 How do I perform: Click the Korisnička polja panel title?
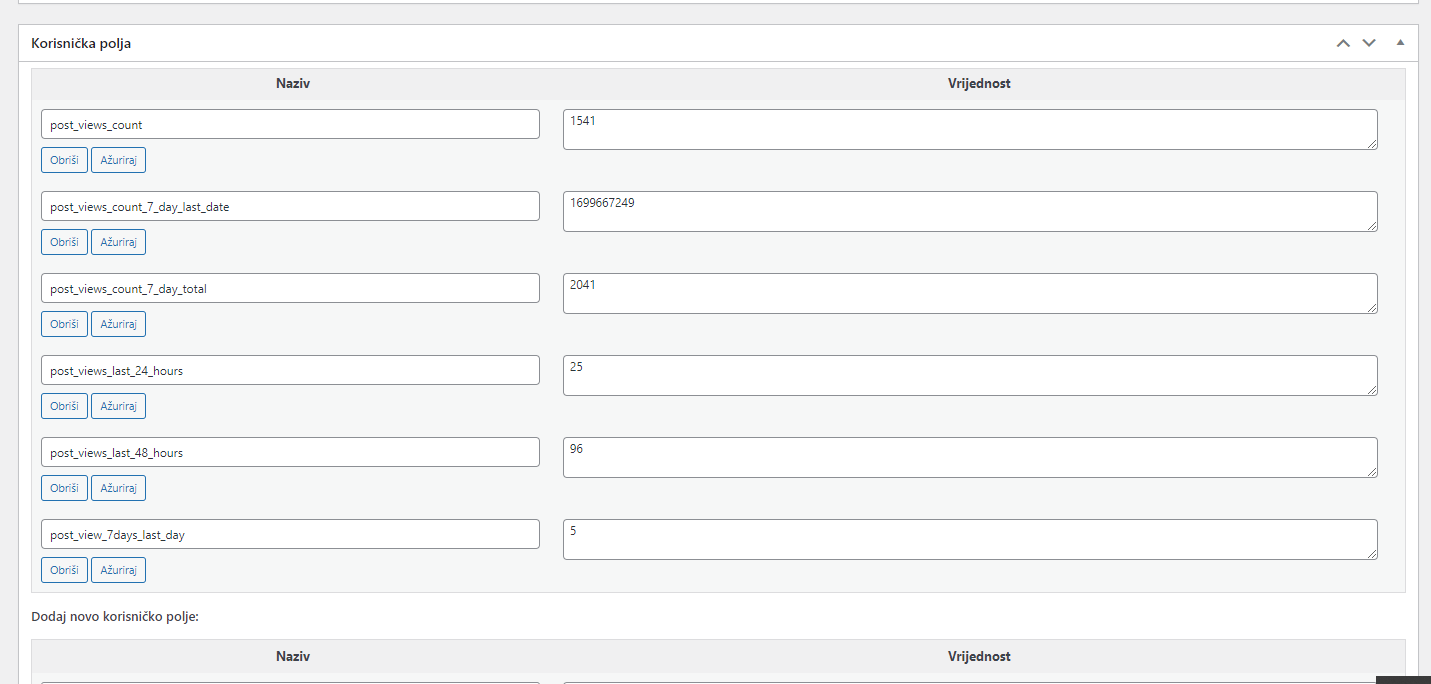(81, 44)
